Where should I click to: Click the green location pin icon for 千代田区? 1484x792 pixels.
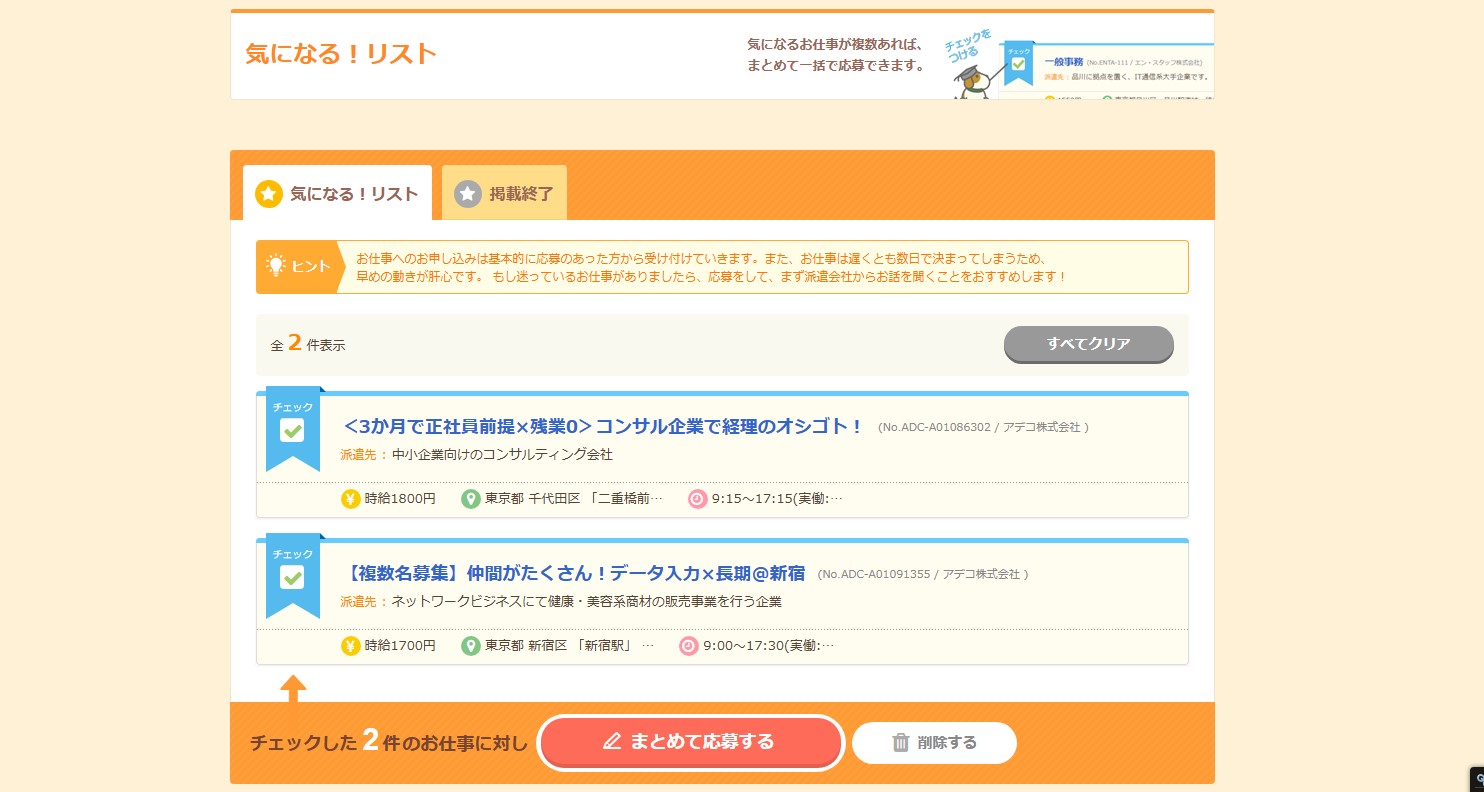[x=470, y=498]
